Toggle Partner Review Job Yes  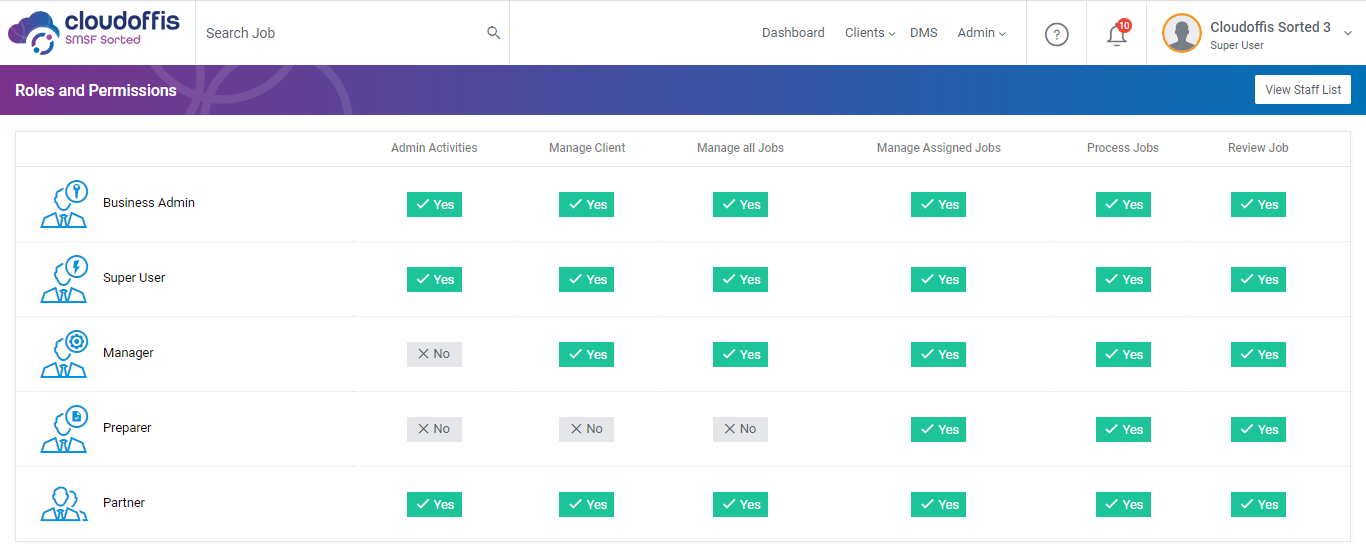[1258, 504]
